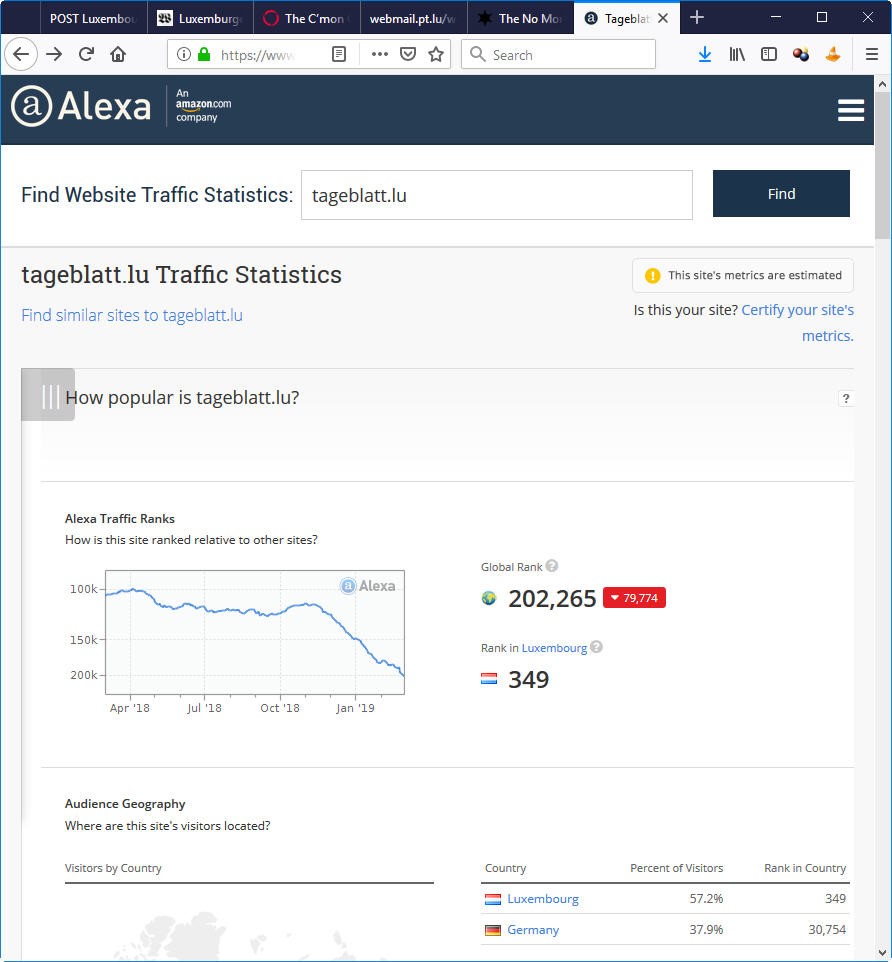Show Firefox sidebars with the sidebar icon

point(769,55)
